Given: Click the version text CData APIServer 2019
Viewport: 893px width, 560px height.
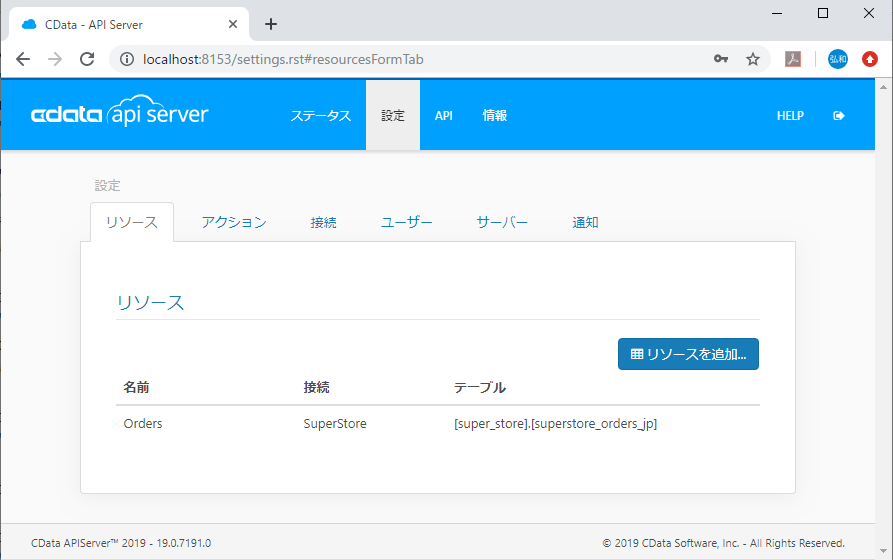Looking at the screenshot, I should (x=121, y=543).
